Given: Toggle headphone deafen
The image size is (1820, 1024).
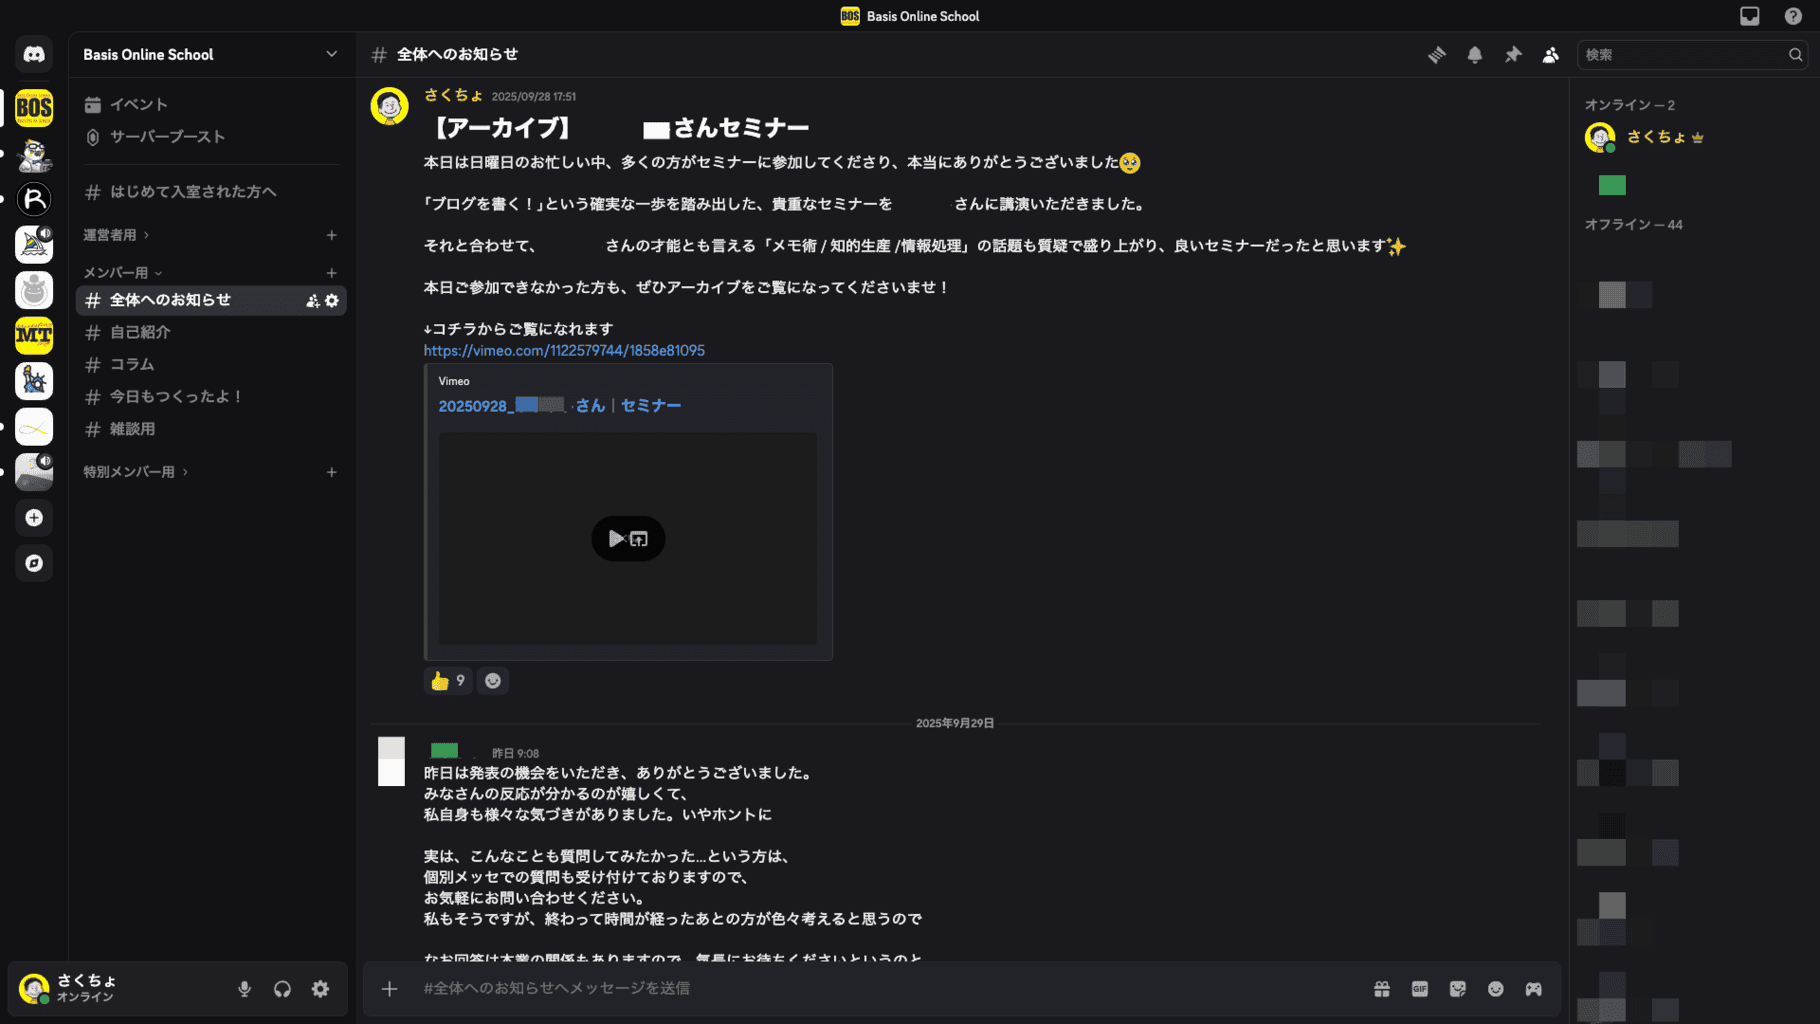Looking at the screenshot, I should pos(282,989).
